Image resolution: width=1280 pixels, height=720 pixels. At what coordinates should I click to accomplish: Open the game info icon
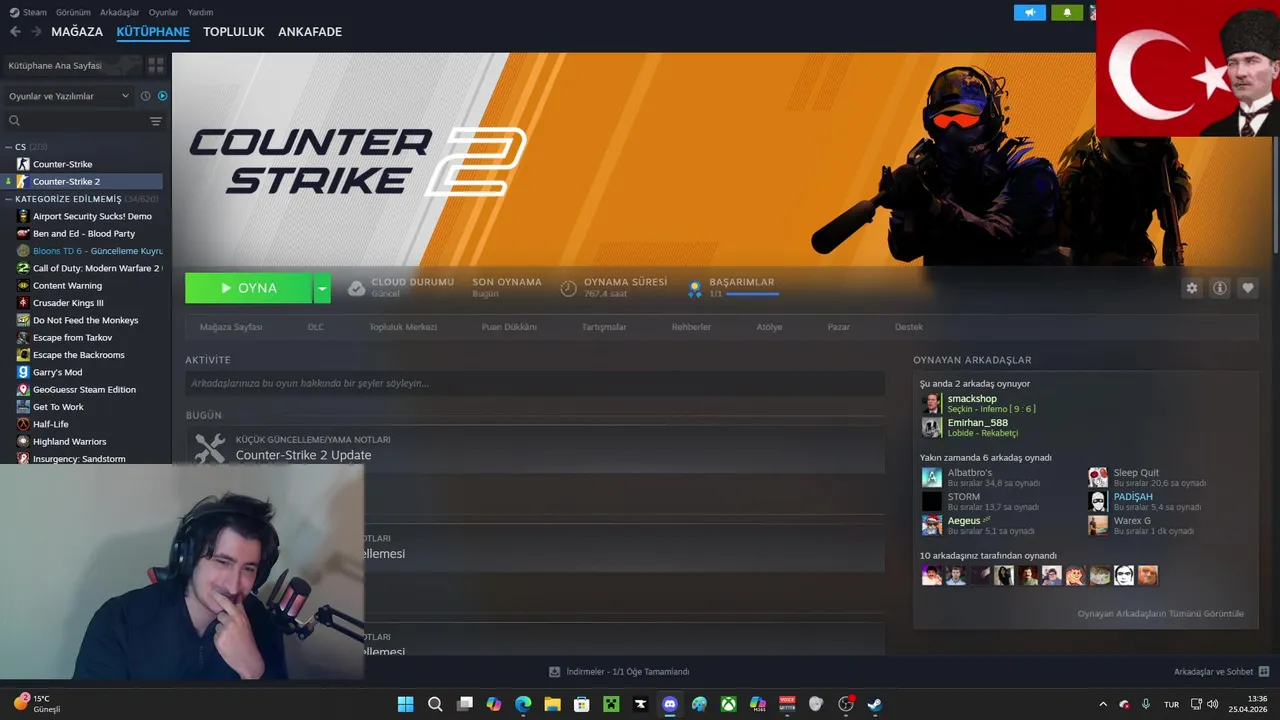(1220, 288)
